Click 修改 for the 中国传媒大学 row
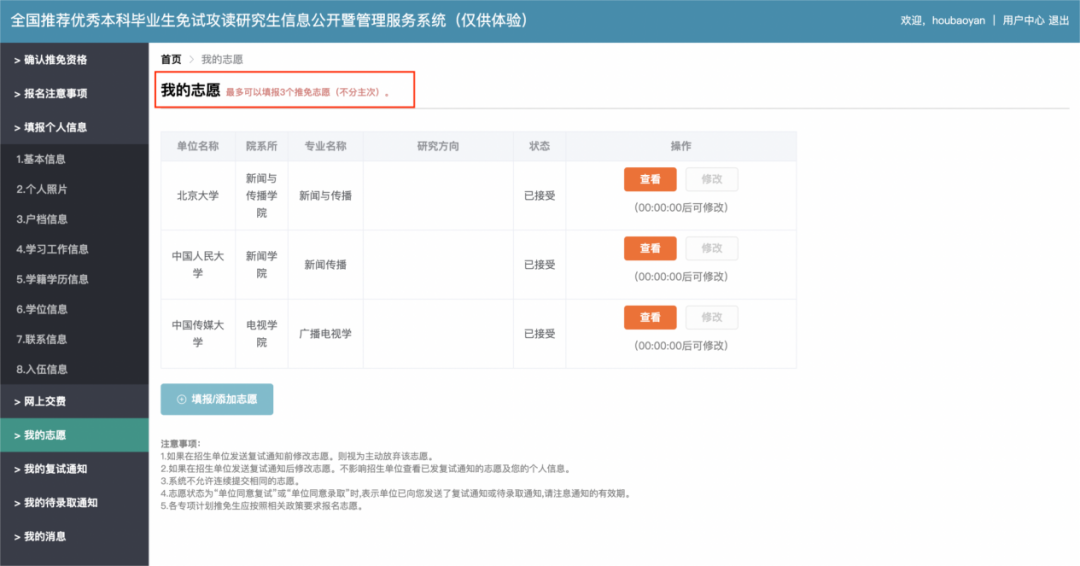Image resolution: width=1080 pixels, height=566 pixels. [x=712, y=317]
